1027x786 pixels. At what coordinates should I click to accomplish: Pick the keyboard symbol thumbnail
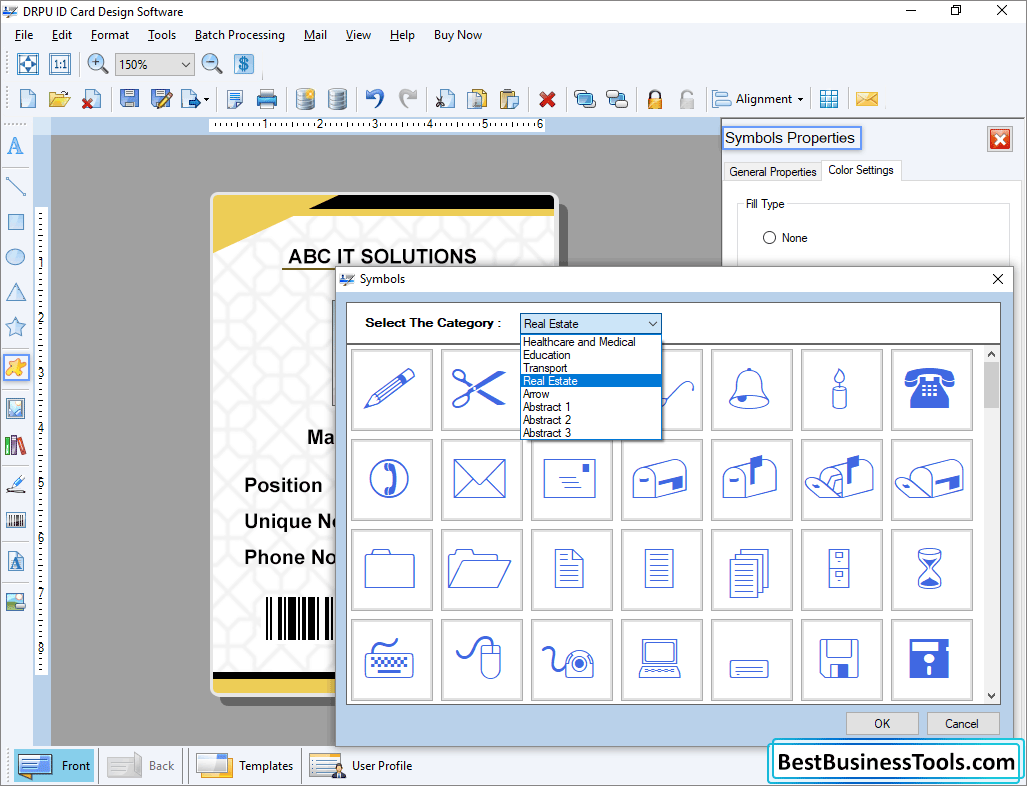click(x=392, y=660)
